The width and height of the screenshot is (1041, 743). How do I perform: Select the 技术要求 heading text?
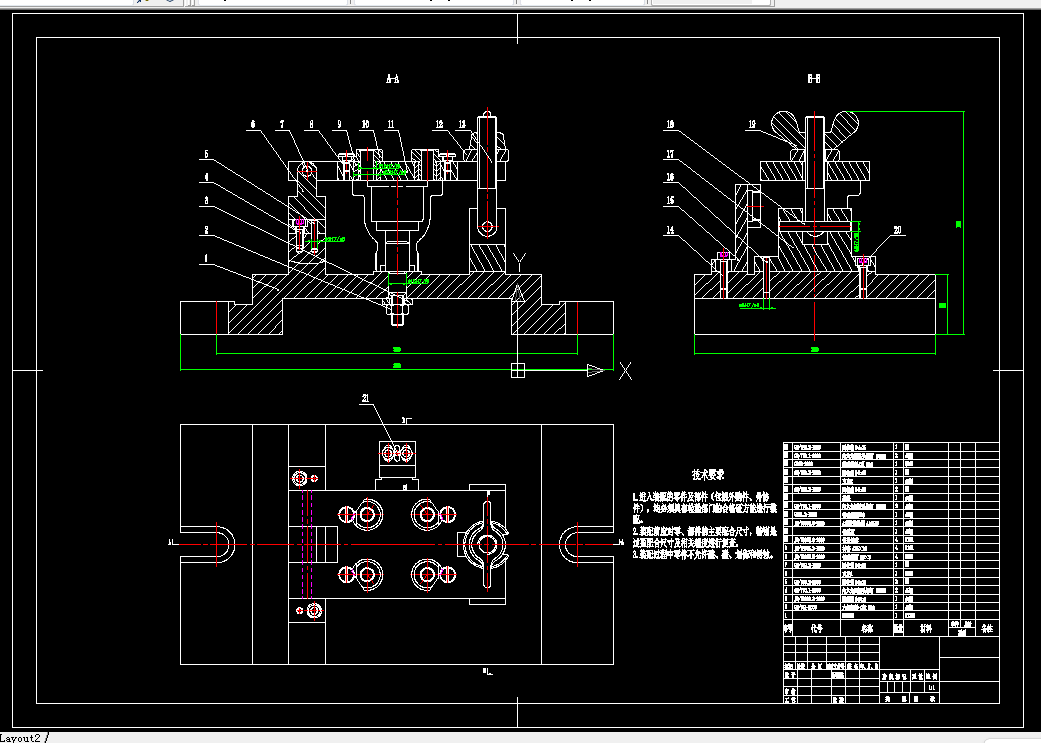pyautogui.click(x=708, y=475)
